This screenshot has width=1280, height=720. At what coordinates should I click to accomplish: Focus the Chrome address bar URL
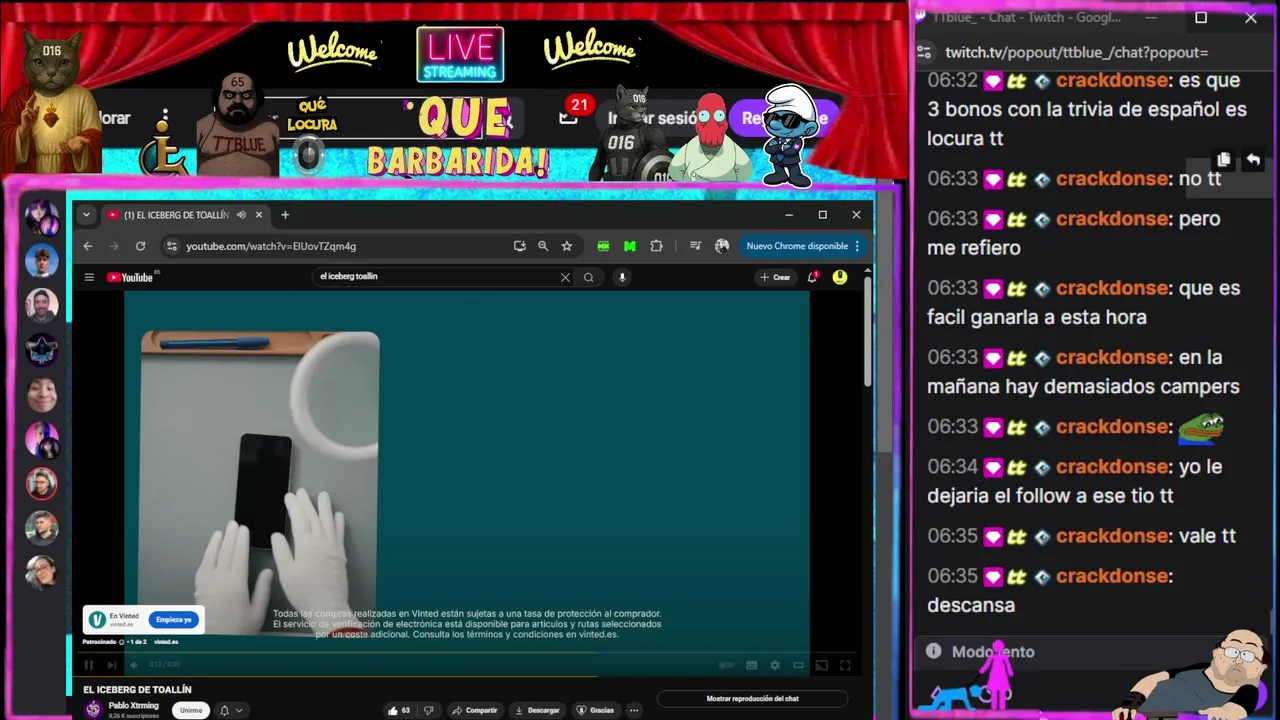tap(271, 246)
